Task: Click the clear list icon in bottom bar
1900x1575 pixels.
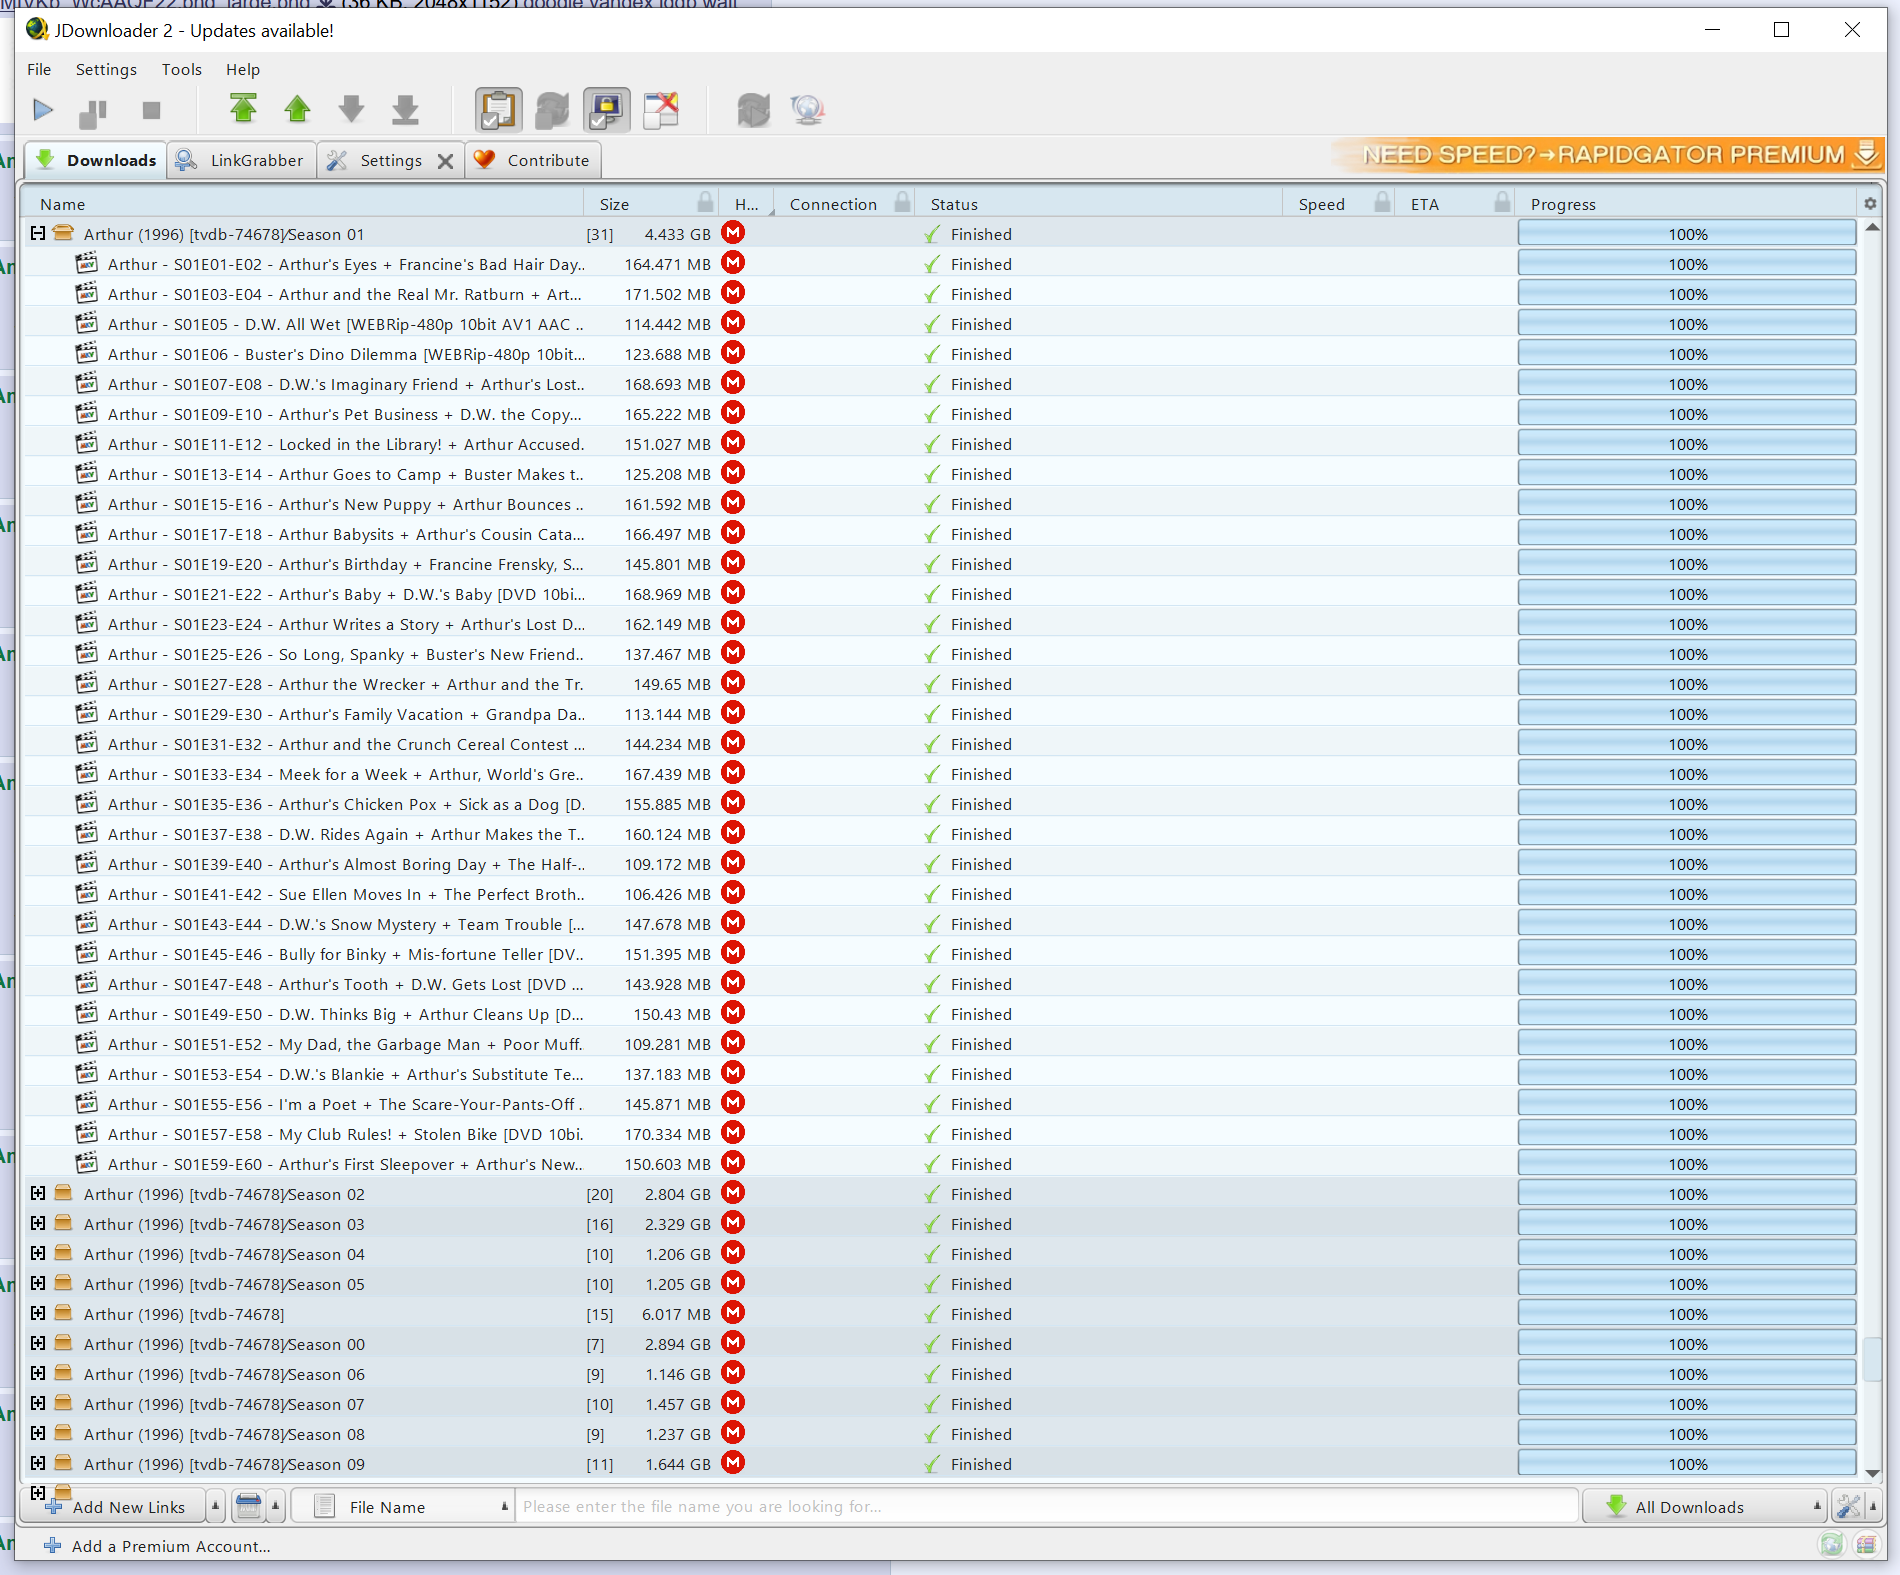Action: click(x=249, y=1506)
